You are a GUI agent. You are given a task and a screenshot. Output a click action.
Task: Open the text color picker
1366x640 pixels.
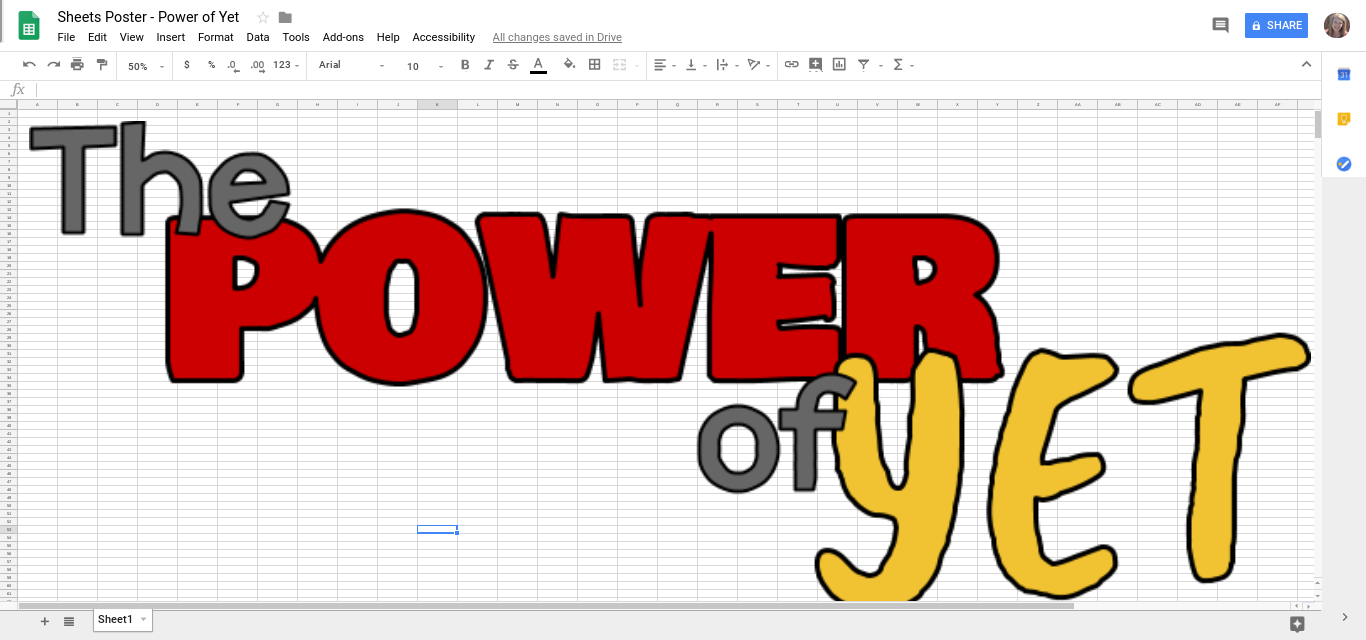[538, 64]
